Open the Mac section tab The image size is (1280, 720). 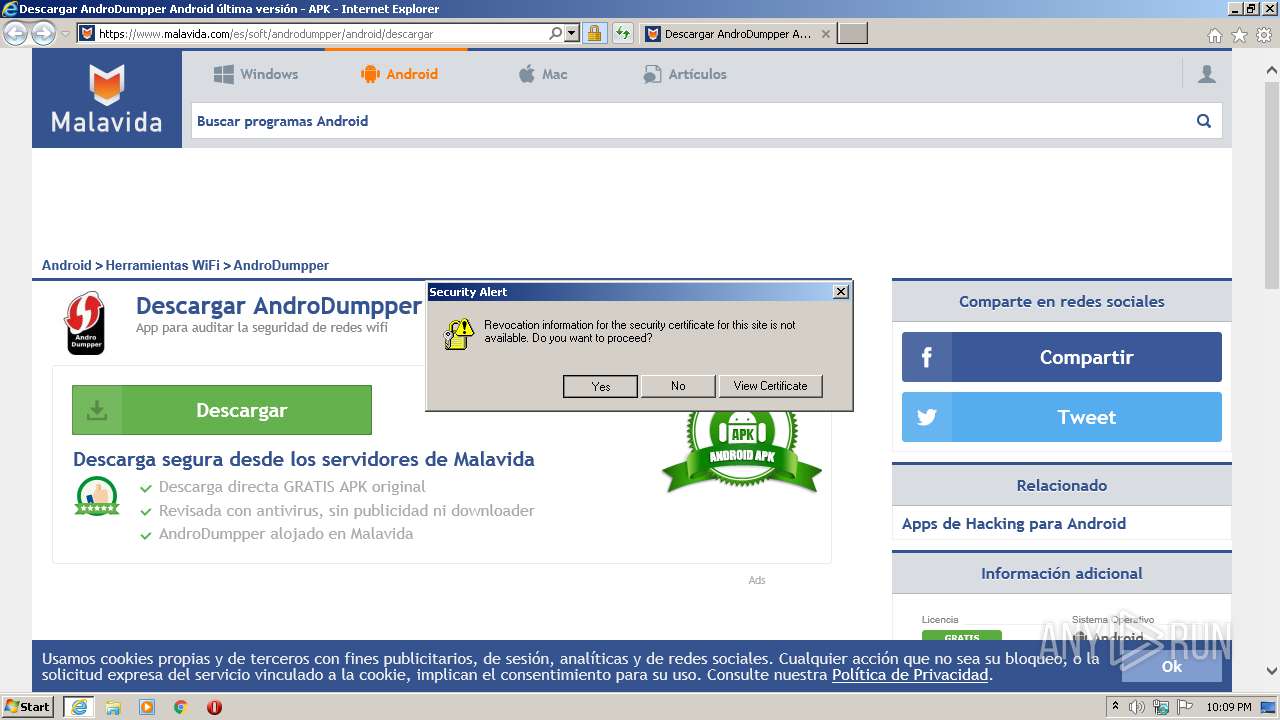542,74
